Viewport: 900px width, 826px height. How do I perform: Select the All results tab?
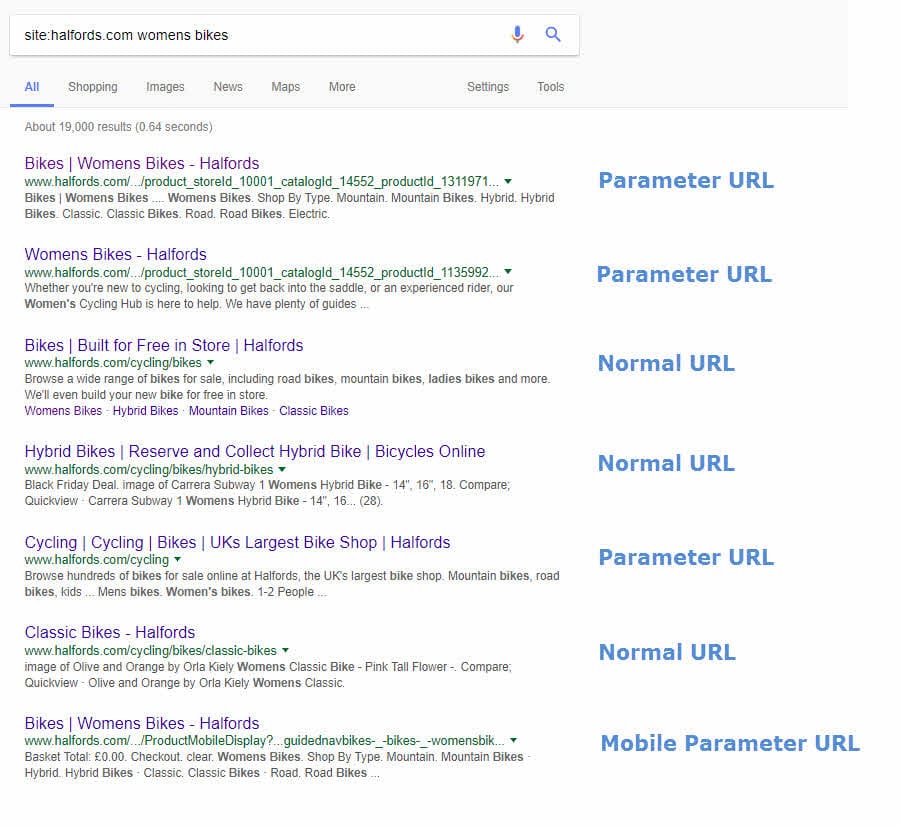[32, 87]
